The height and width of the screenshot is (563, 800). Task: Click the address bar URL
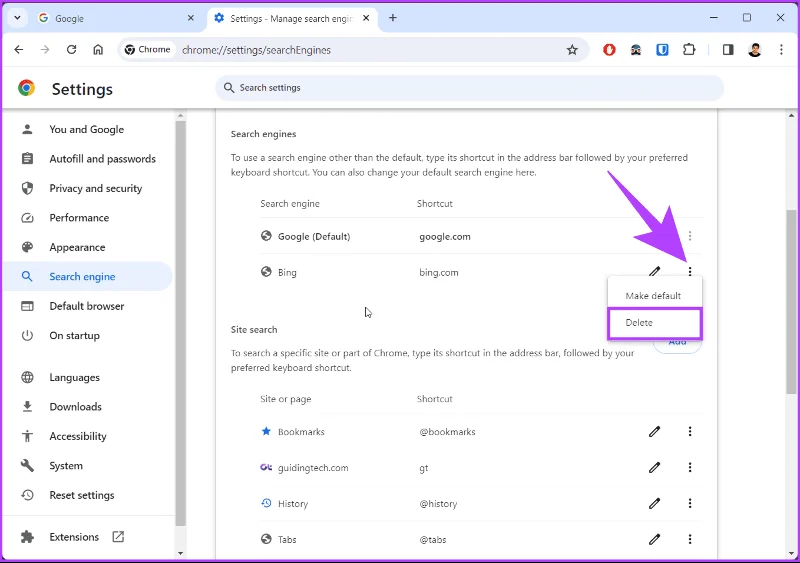256,50
